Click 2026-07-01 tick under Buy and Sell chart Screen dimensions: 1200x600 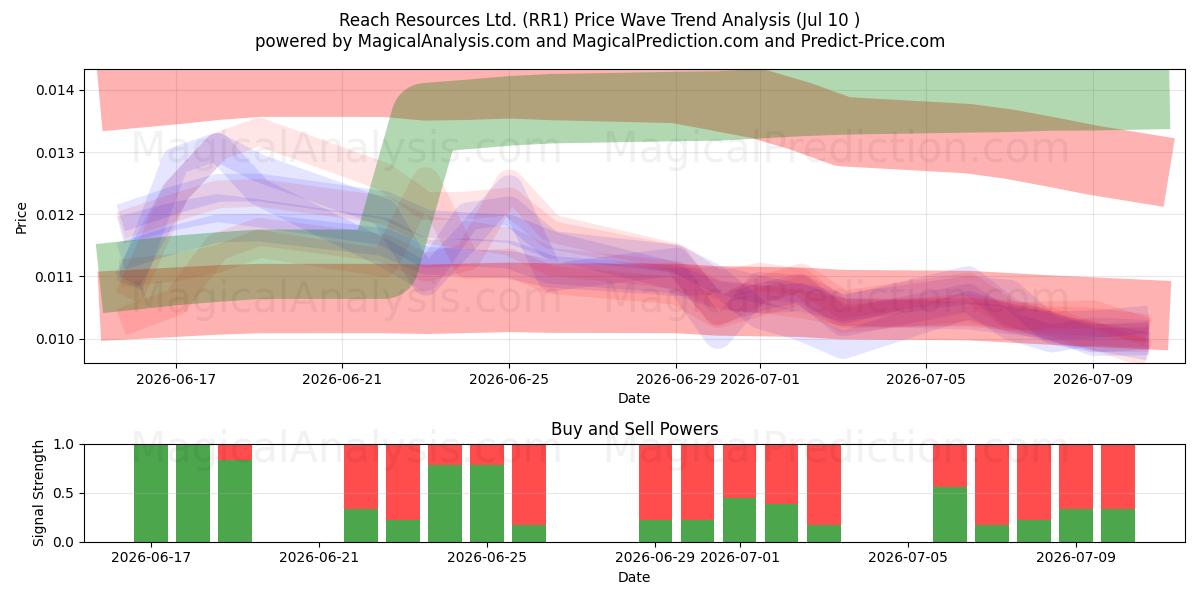pos(739,558)
